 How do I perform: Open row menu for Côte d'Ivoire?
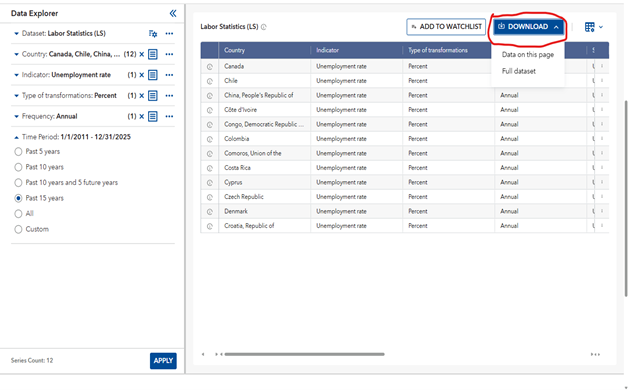pyautogui.click(x=602, y=110)
